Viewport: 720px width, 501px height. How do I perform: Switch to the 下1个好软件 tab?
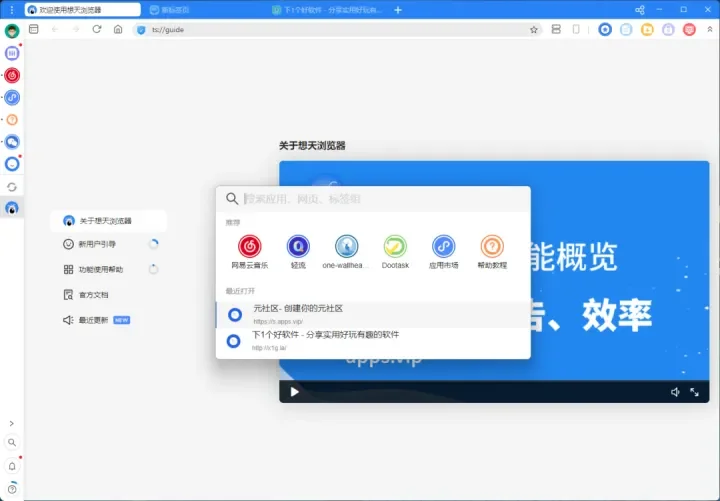coord(327,10)
